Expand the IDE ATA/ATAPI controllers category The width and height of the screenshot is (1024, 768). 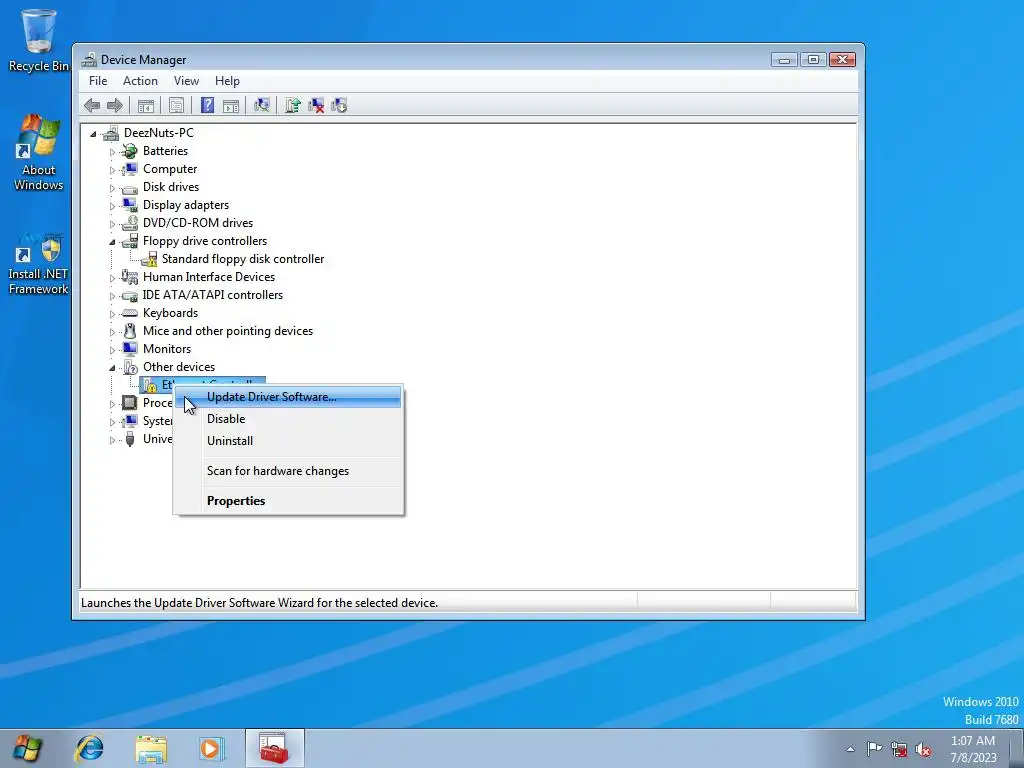(112, 296)
